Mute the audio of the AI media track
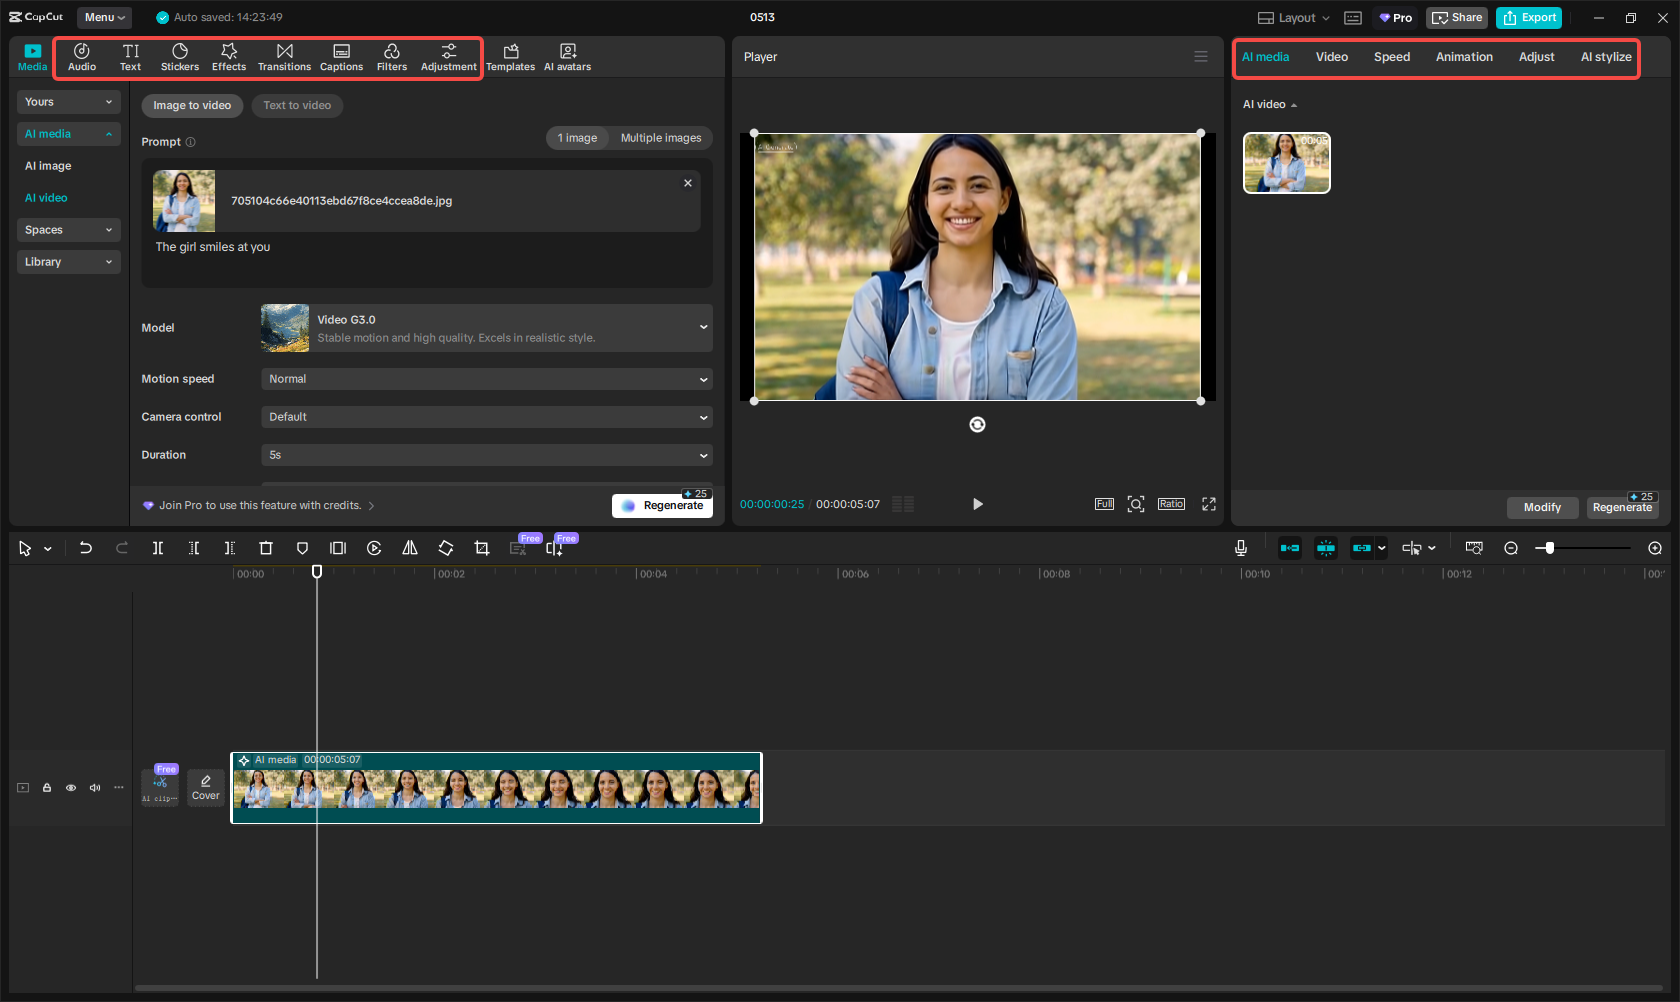Image resolution: width=1680 pixels, height=1002 pixels. [94, 788]
